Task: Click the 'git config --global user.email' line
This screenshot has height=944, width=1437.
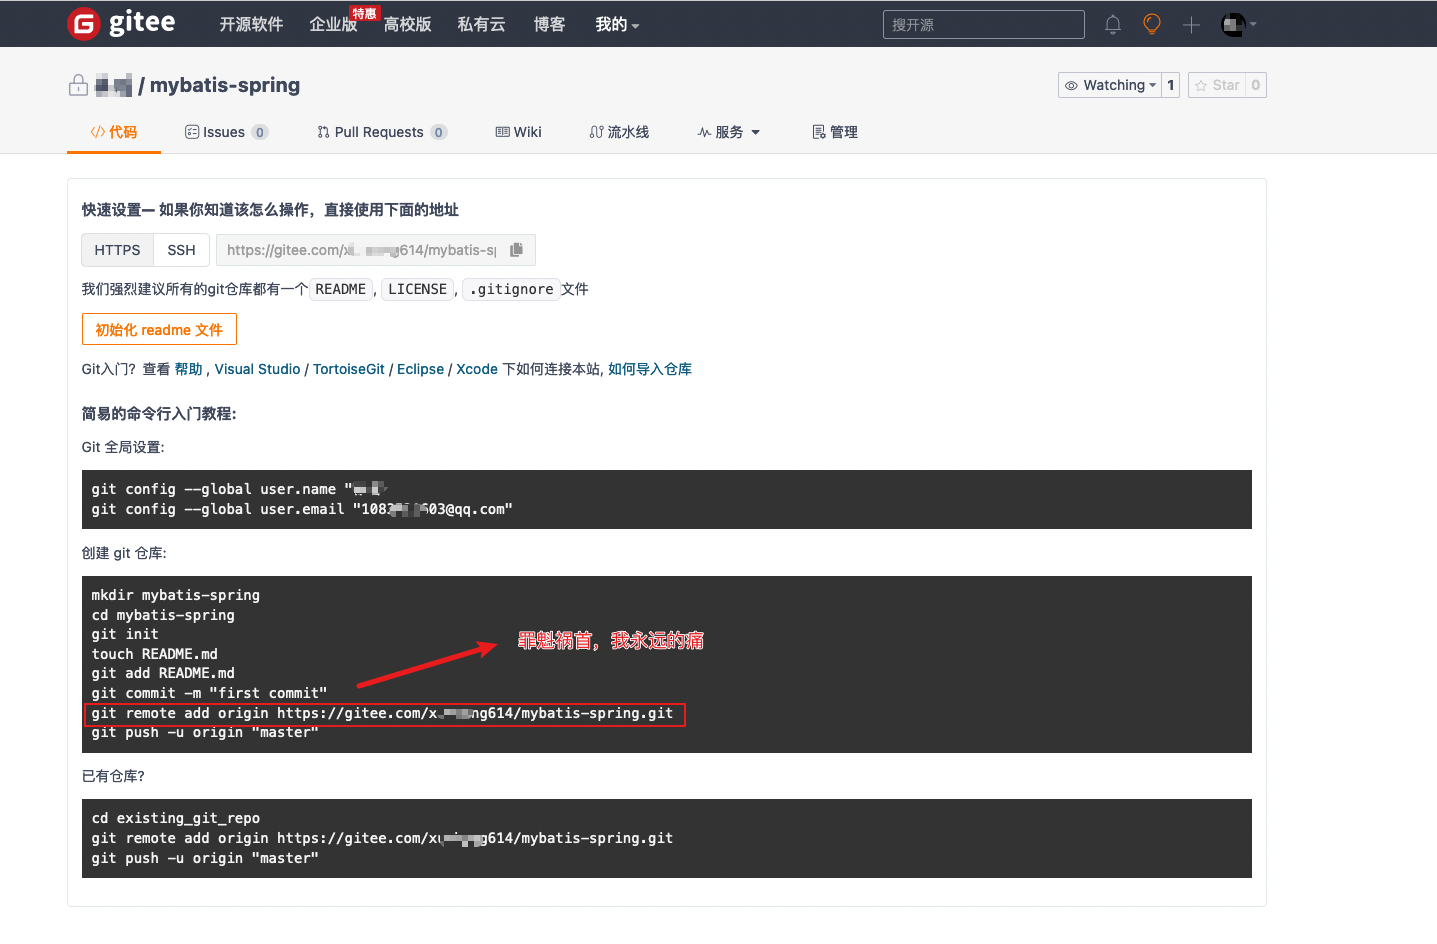Action: pyautogui.click(x=302, y=509)
